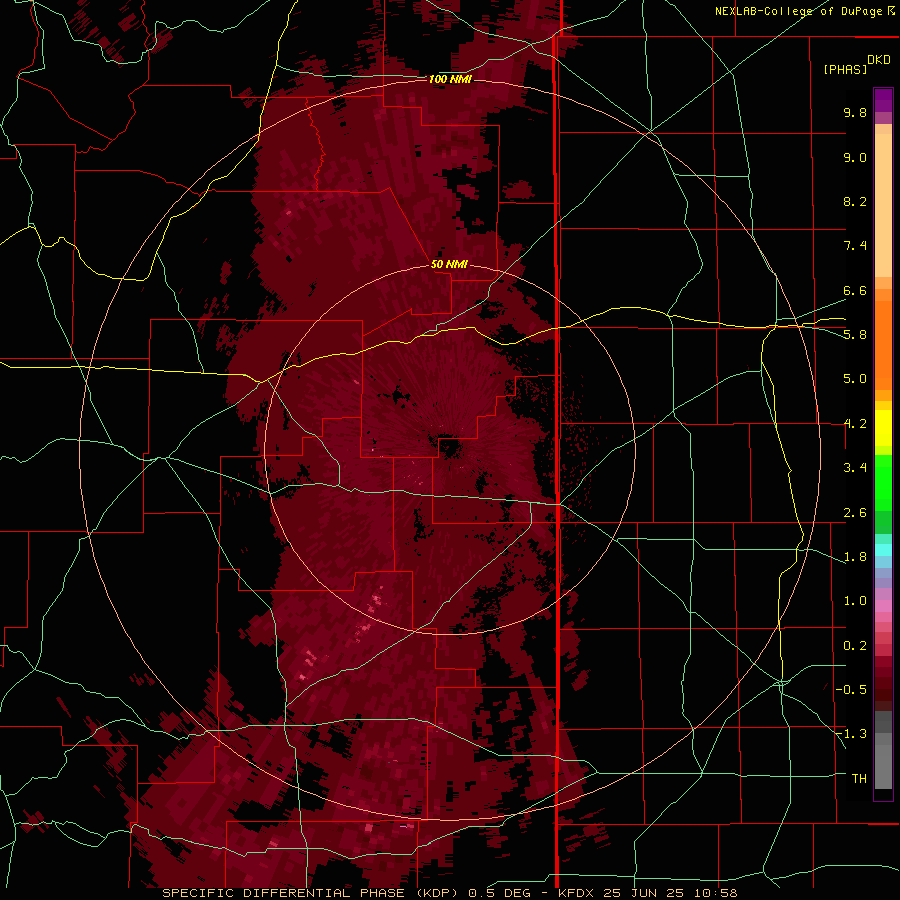
Task: Click the 50 NMI range ring label
Action: coord(449,264)
